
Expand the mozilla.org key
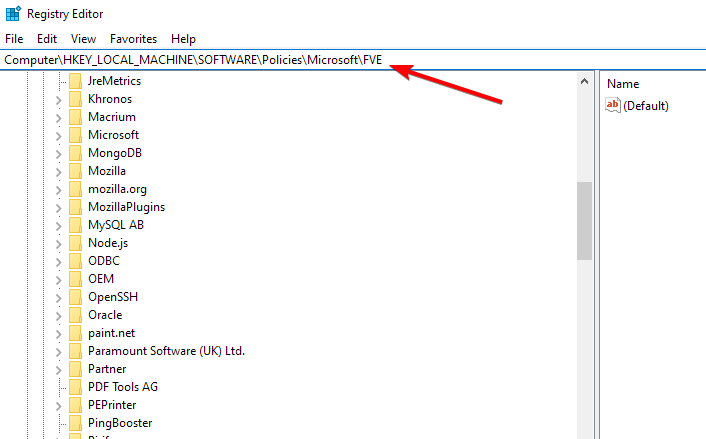[59, 190]
